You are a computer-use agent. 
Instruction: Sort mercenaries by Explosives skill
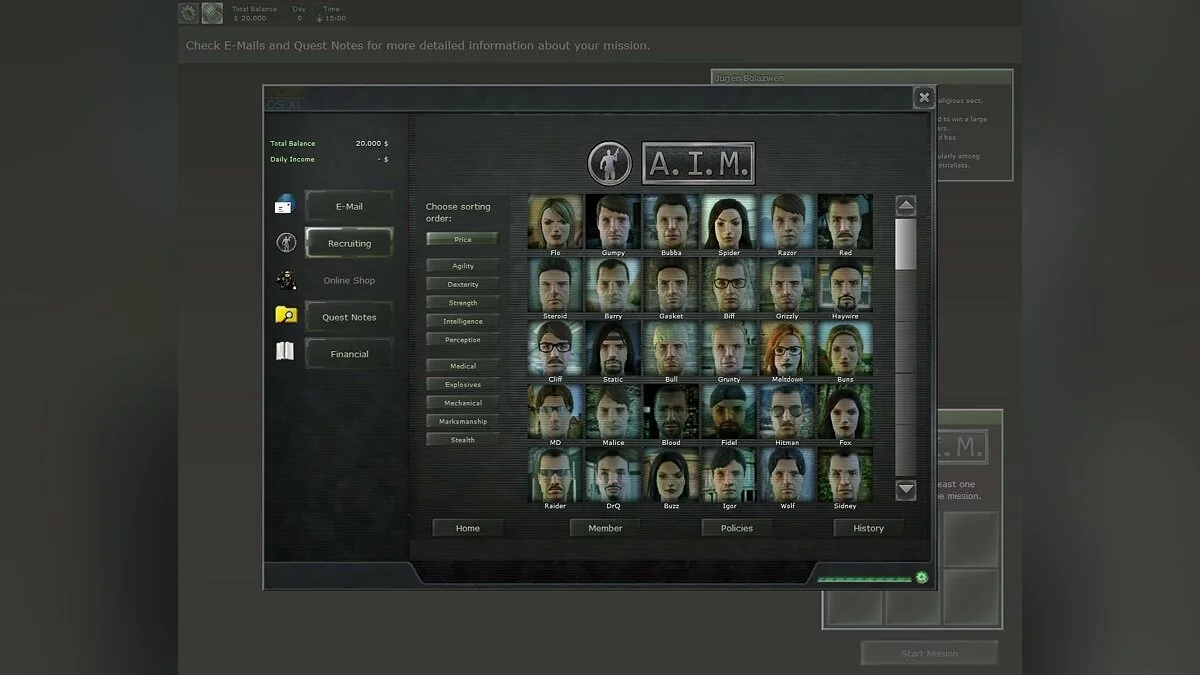click(x=462, y=385)
